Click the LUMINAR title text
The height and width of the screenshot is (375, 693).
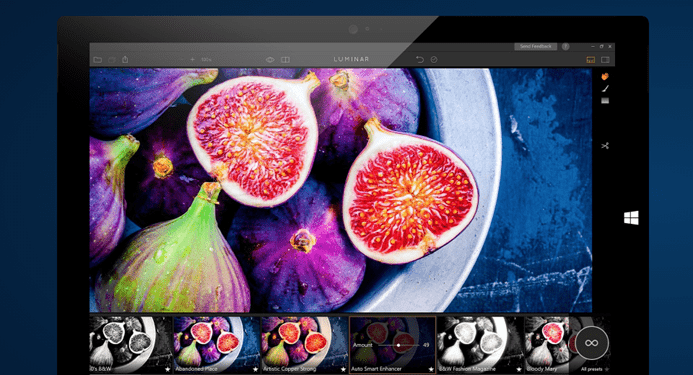351,59
